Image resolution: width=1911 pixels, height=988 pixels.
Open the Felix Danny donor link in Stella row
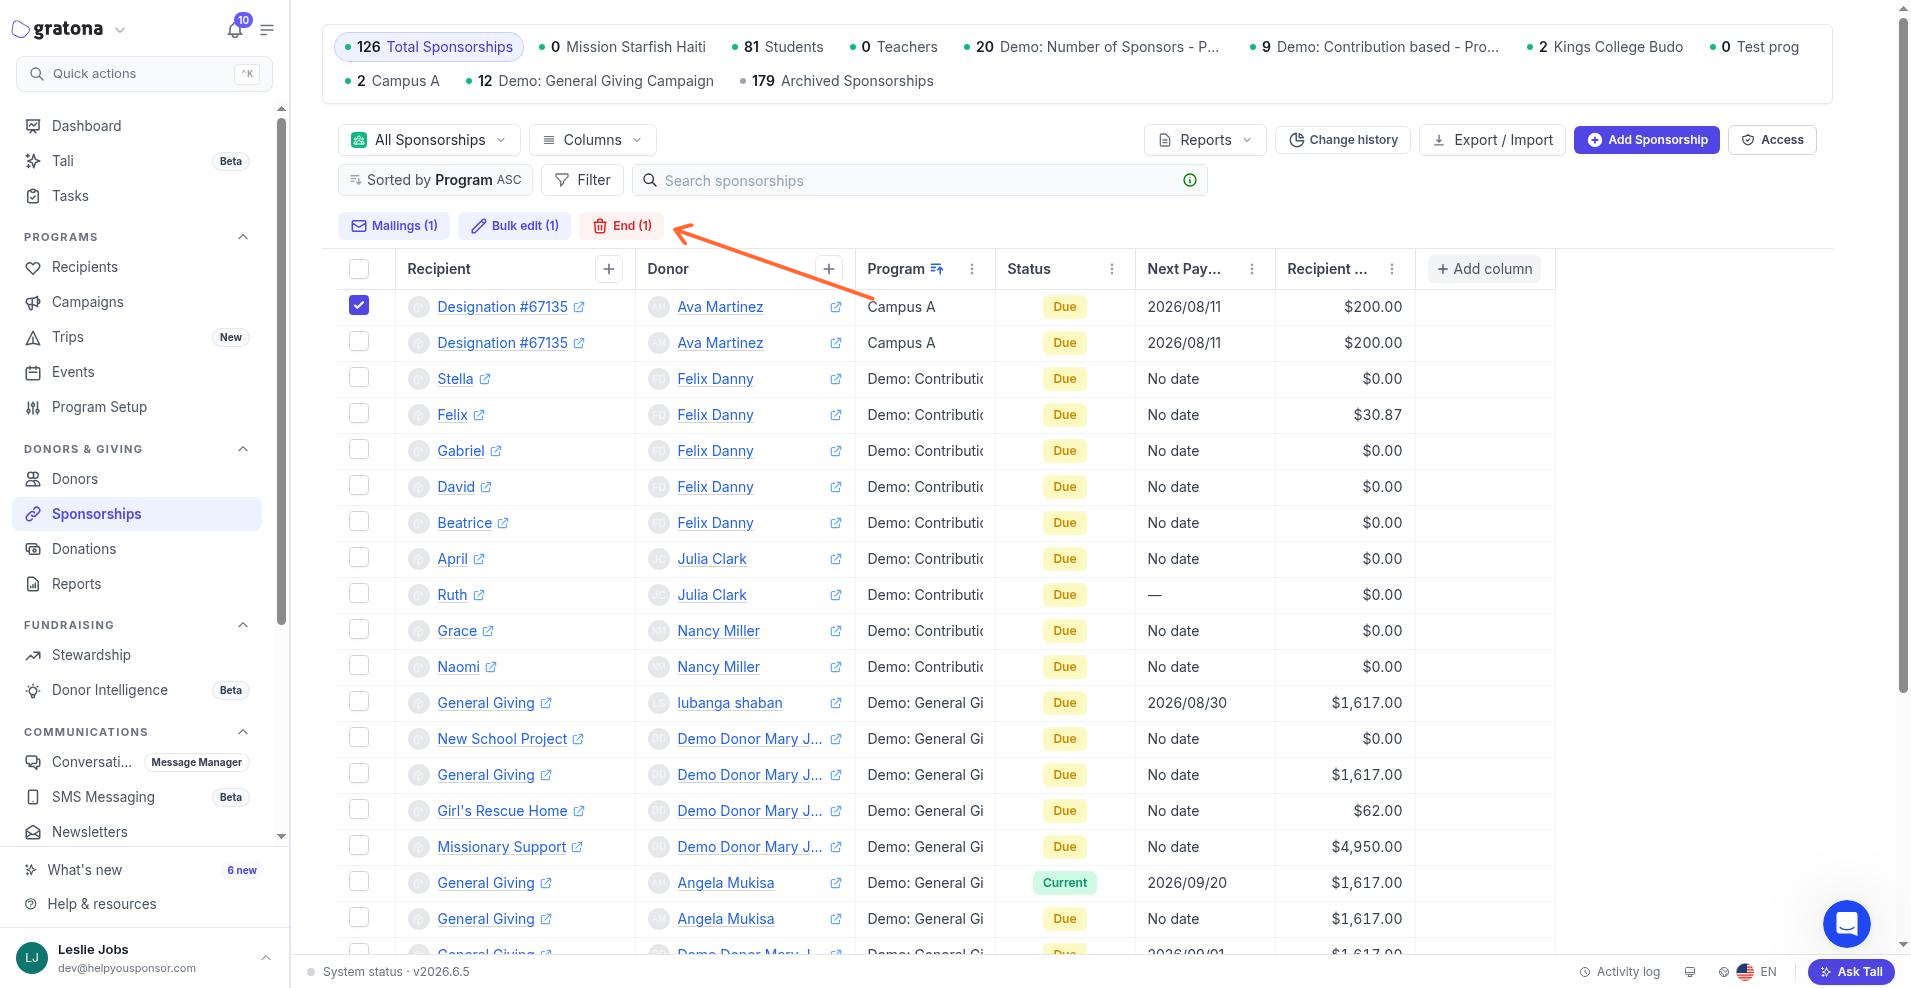click(715, 379)
